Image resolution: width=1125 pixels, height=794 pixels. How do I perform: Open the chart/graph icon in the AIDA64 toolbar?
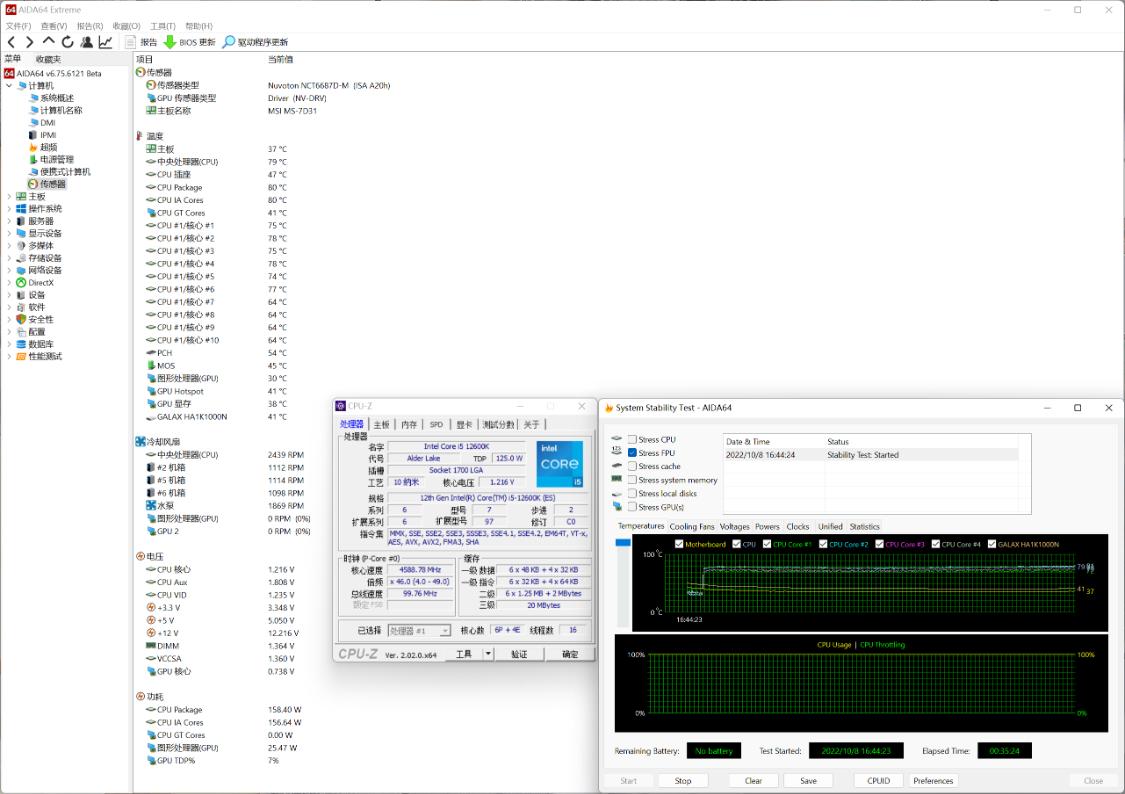[105, 42]
